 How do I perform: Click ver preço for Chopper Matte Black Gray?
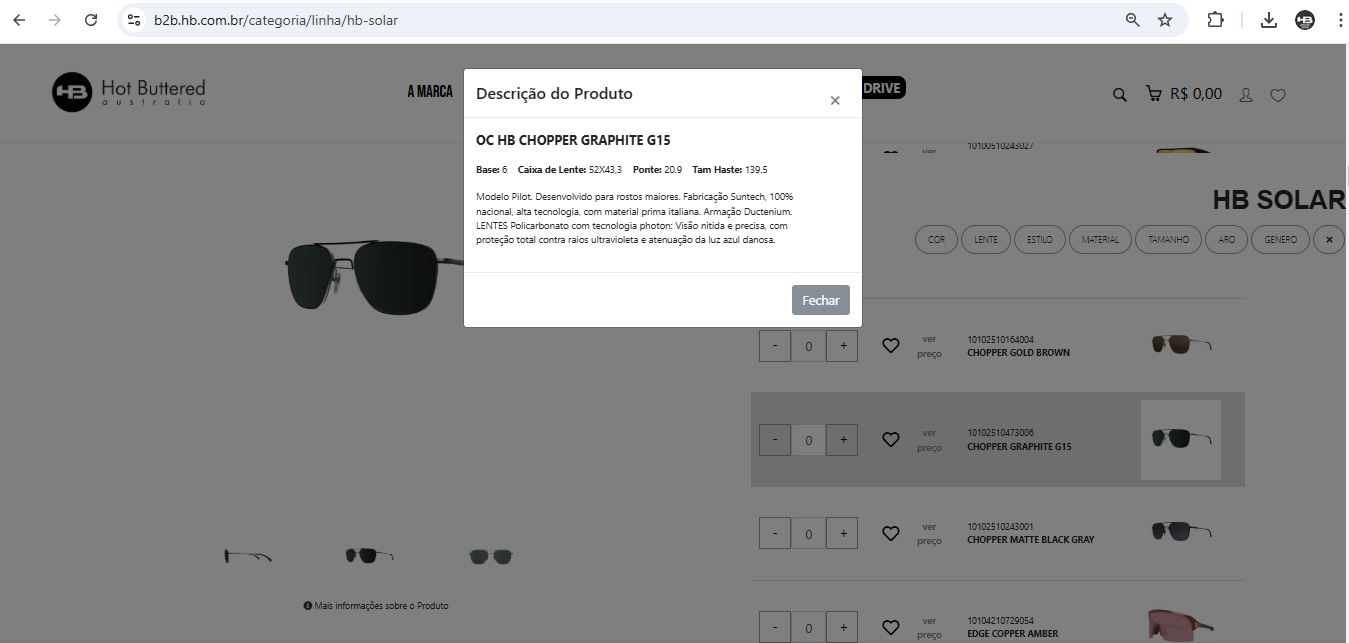point(929,533)
